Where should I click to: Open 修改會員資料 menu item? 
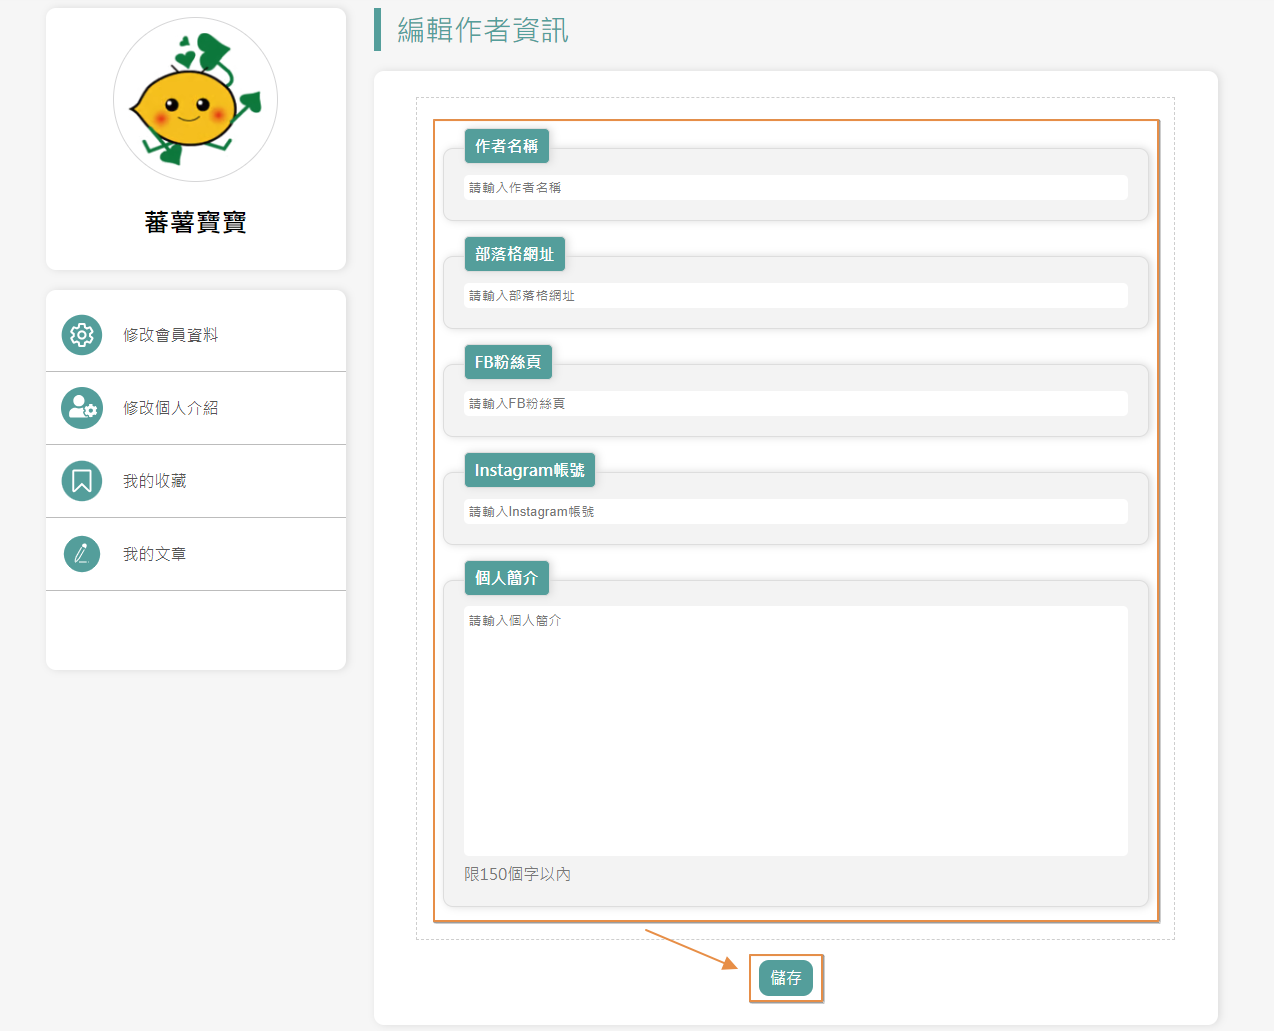[170, 335]
